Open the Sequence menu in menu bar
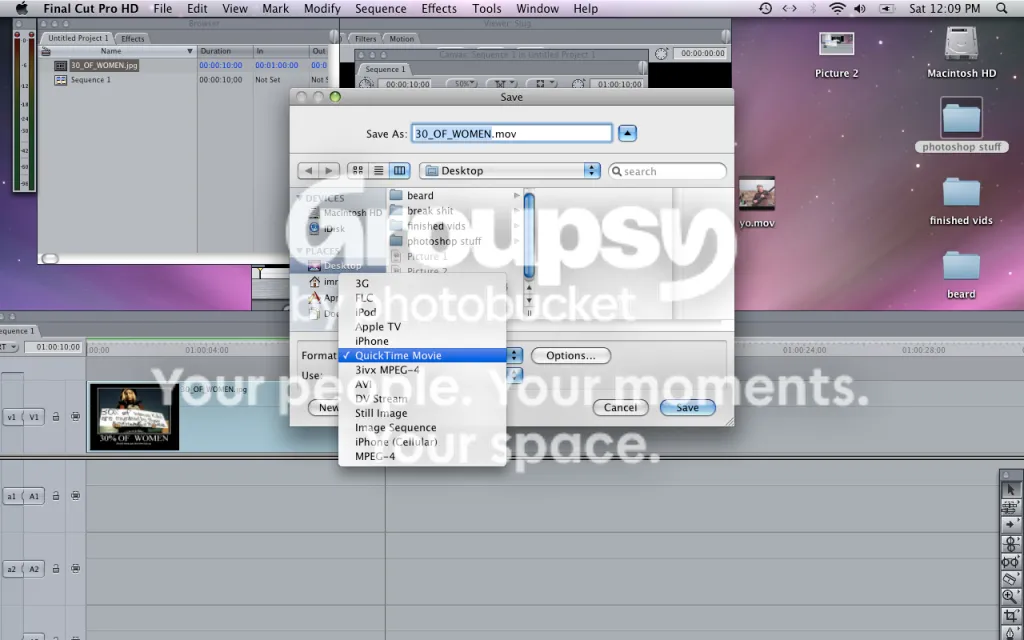The image size is (1024, 640). tap(380, 8)
